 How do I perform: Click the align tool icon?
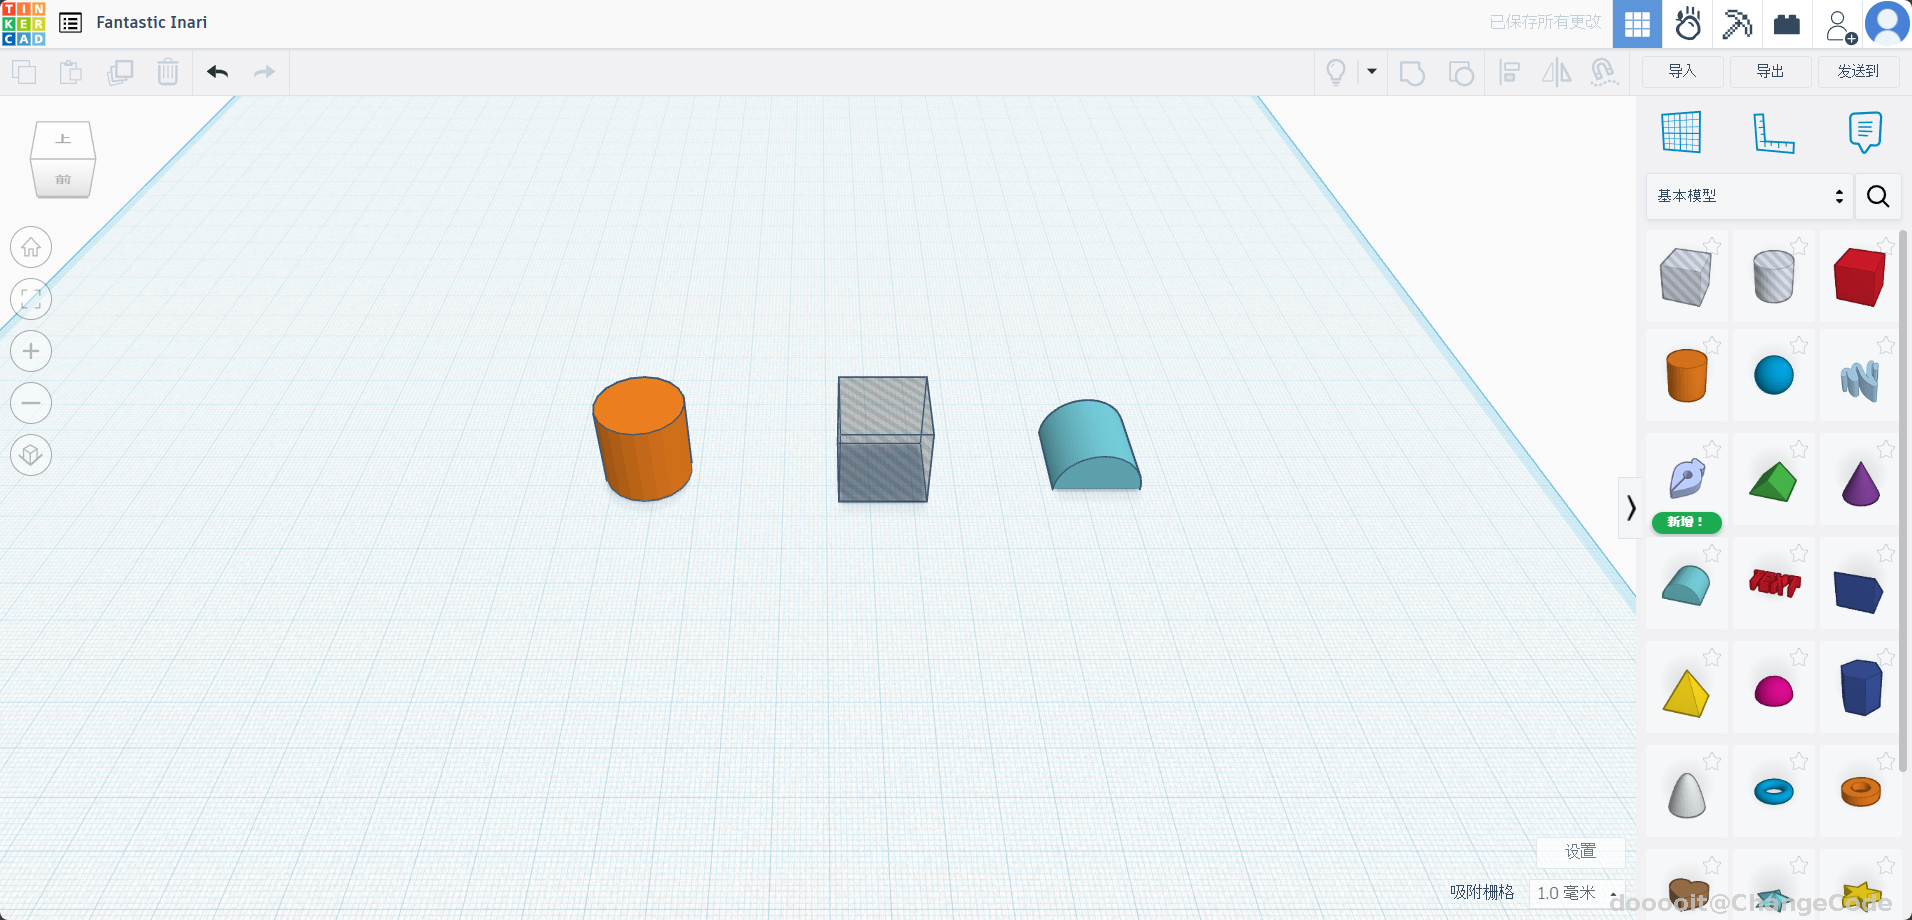1510,72
